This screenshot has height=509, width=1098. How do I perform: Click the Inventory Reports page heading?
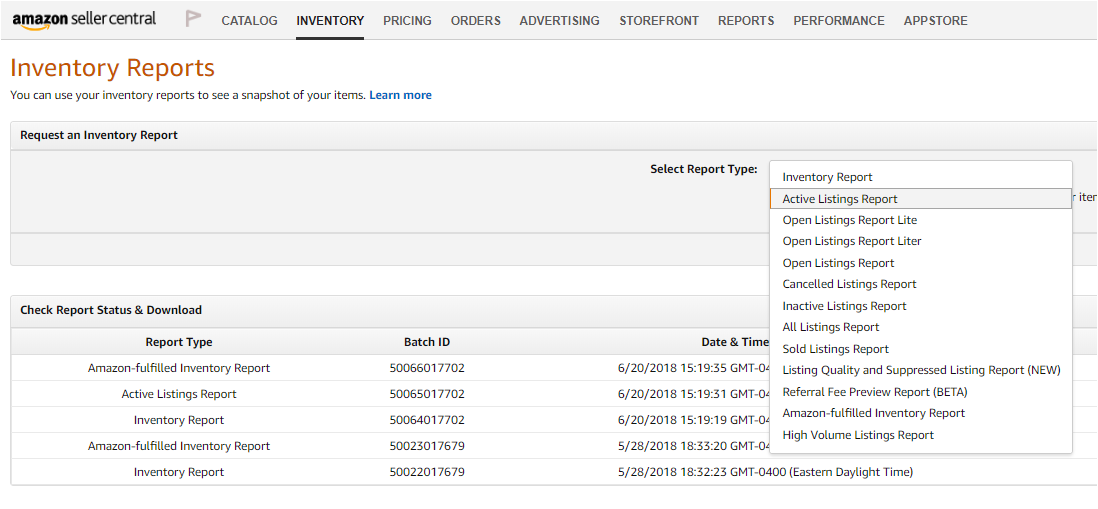(x=113, y=69)
